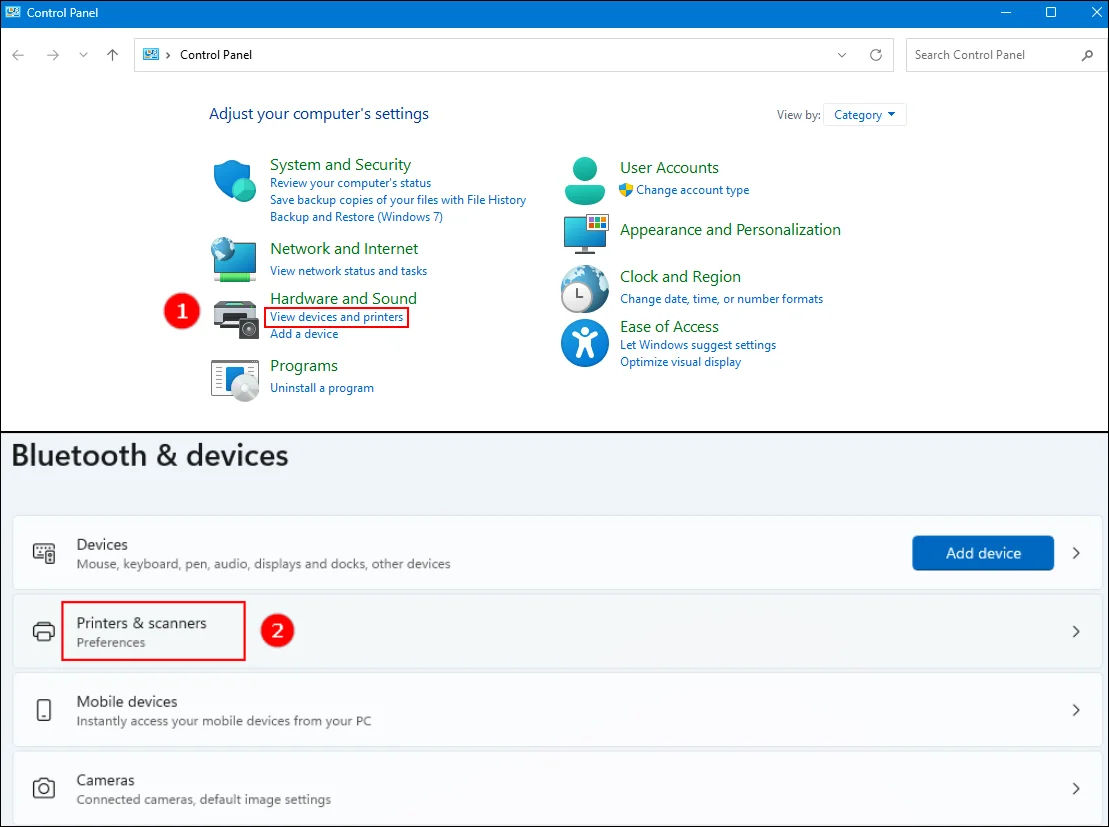Expand the Printers & scanners row chevron
This screenshot has height=827, width=1109.
(x=1076, y=632)
